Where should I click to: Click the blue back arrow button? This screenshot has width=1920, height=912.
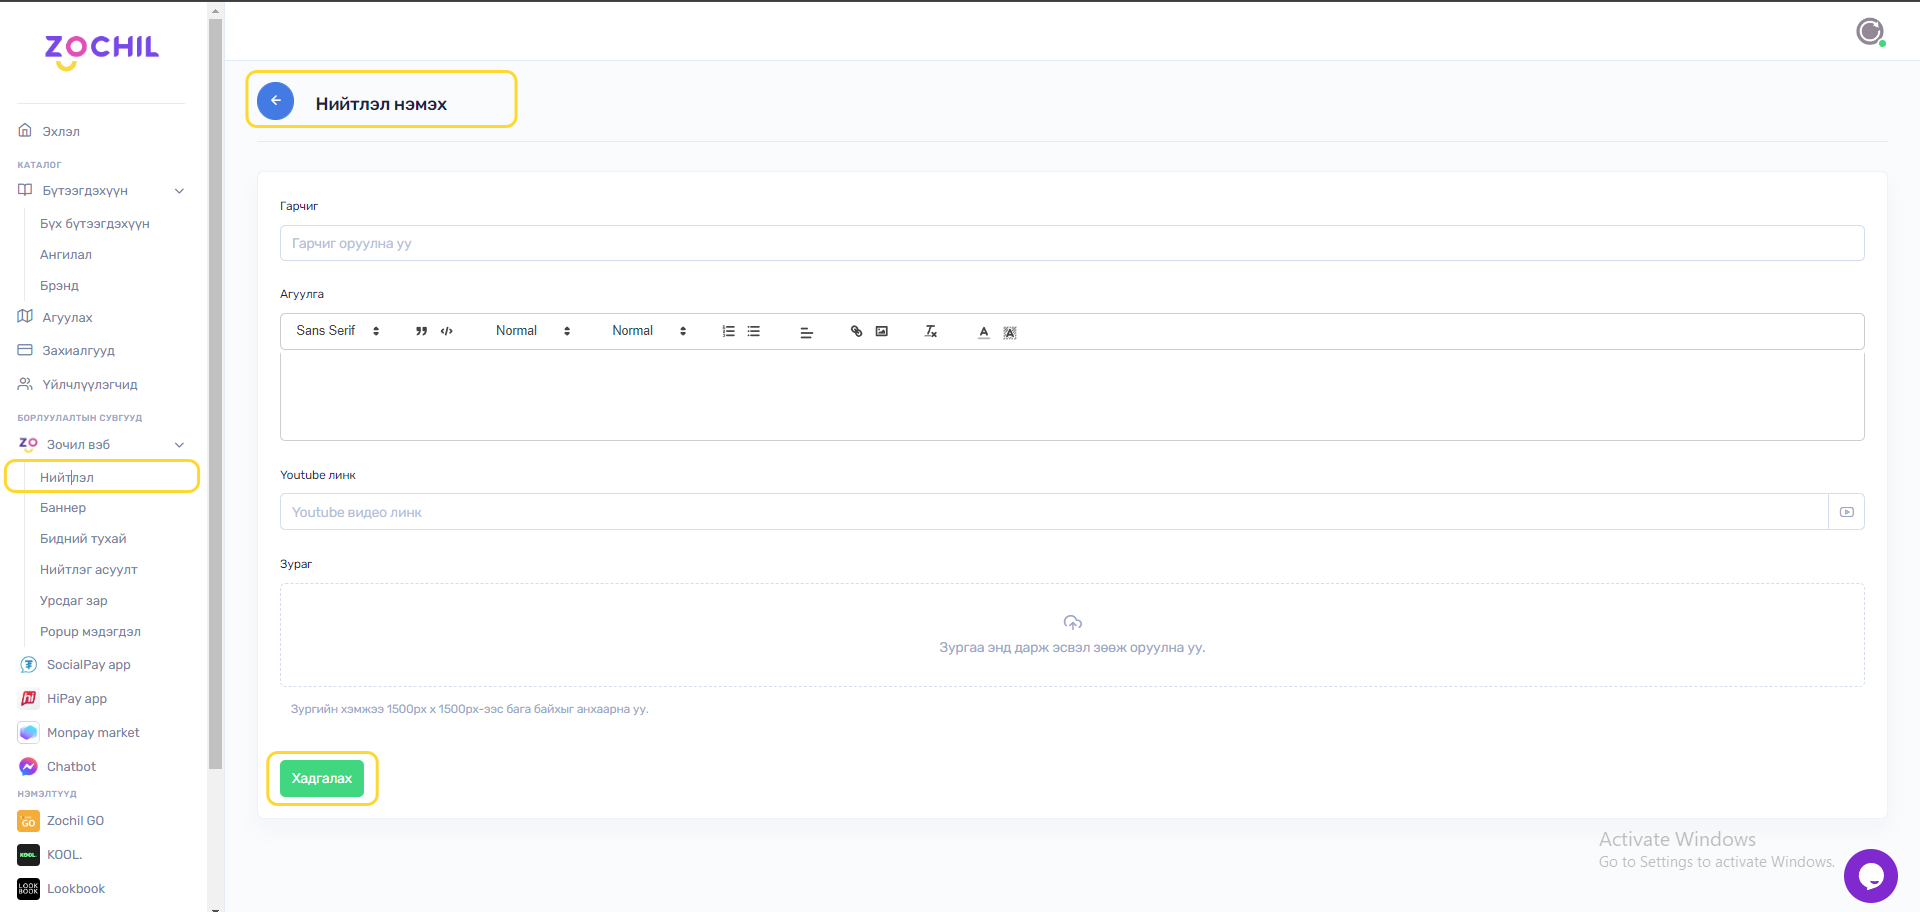[275, 101]
